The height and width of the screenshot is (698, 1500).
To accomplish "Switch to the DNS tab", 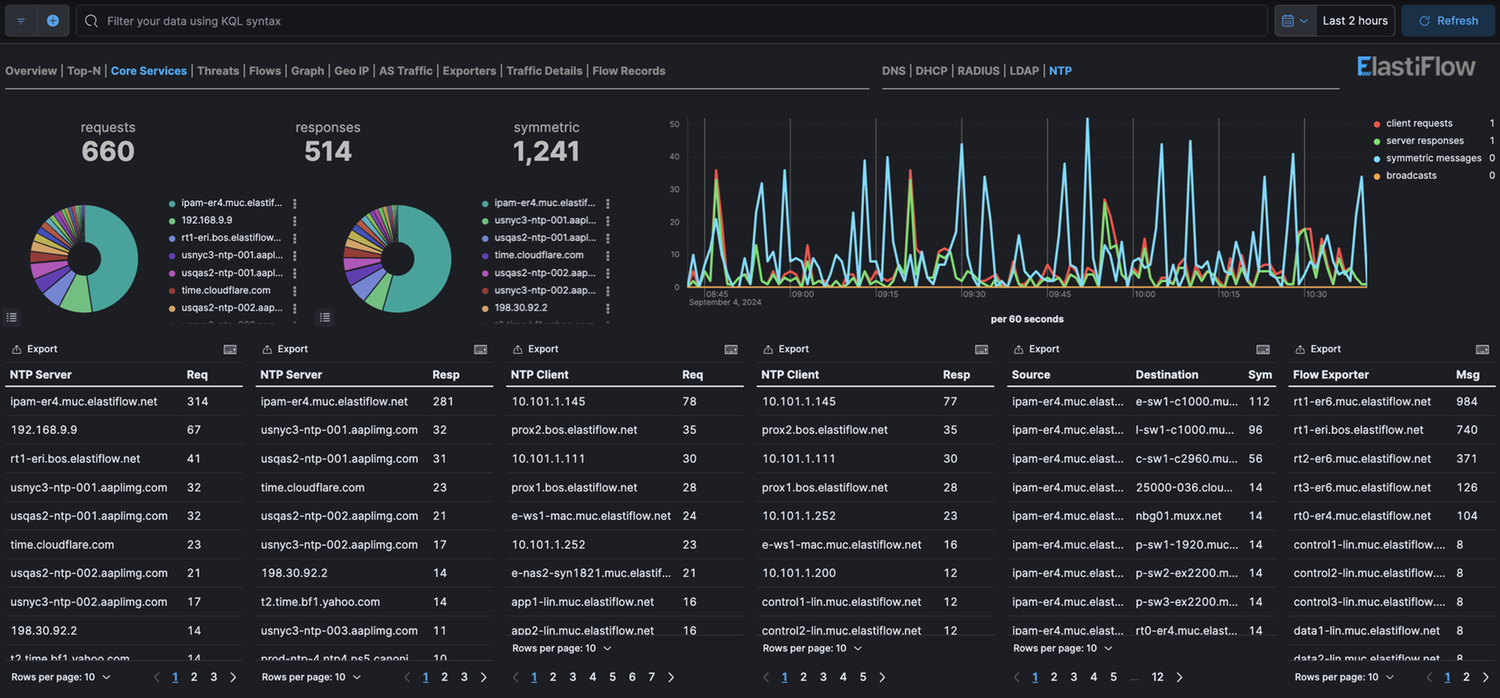I will [x=893, y=70].
